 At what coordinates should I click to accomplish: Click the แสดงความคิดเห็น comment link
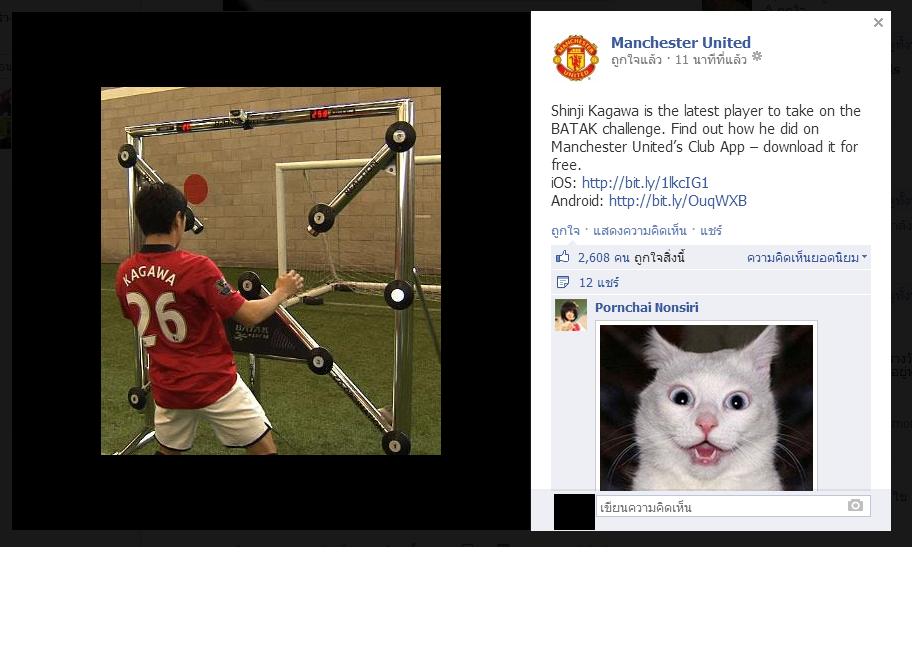[640, 230]
